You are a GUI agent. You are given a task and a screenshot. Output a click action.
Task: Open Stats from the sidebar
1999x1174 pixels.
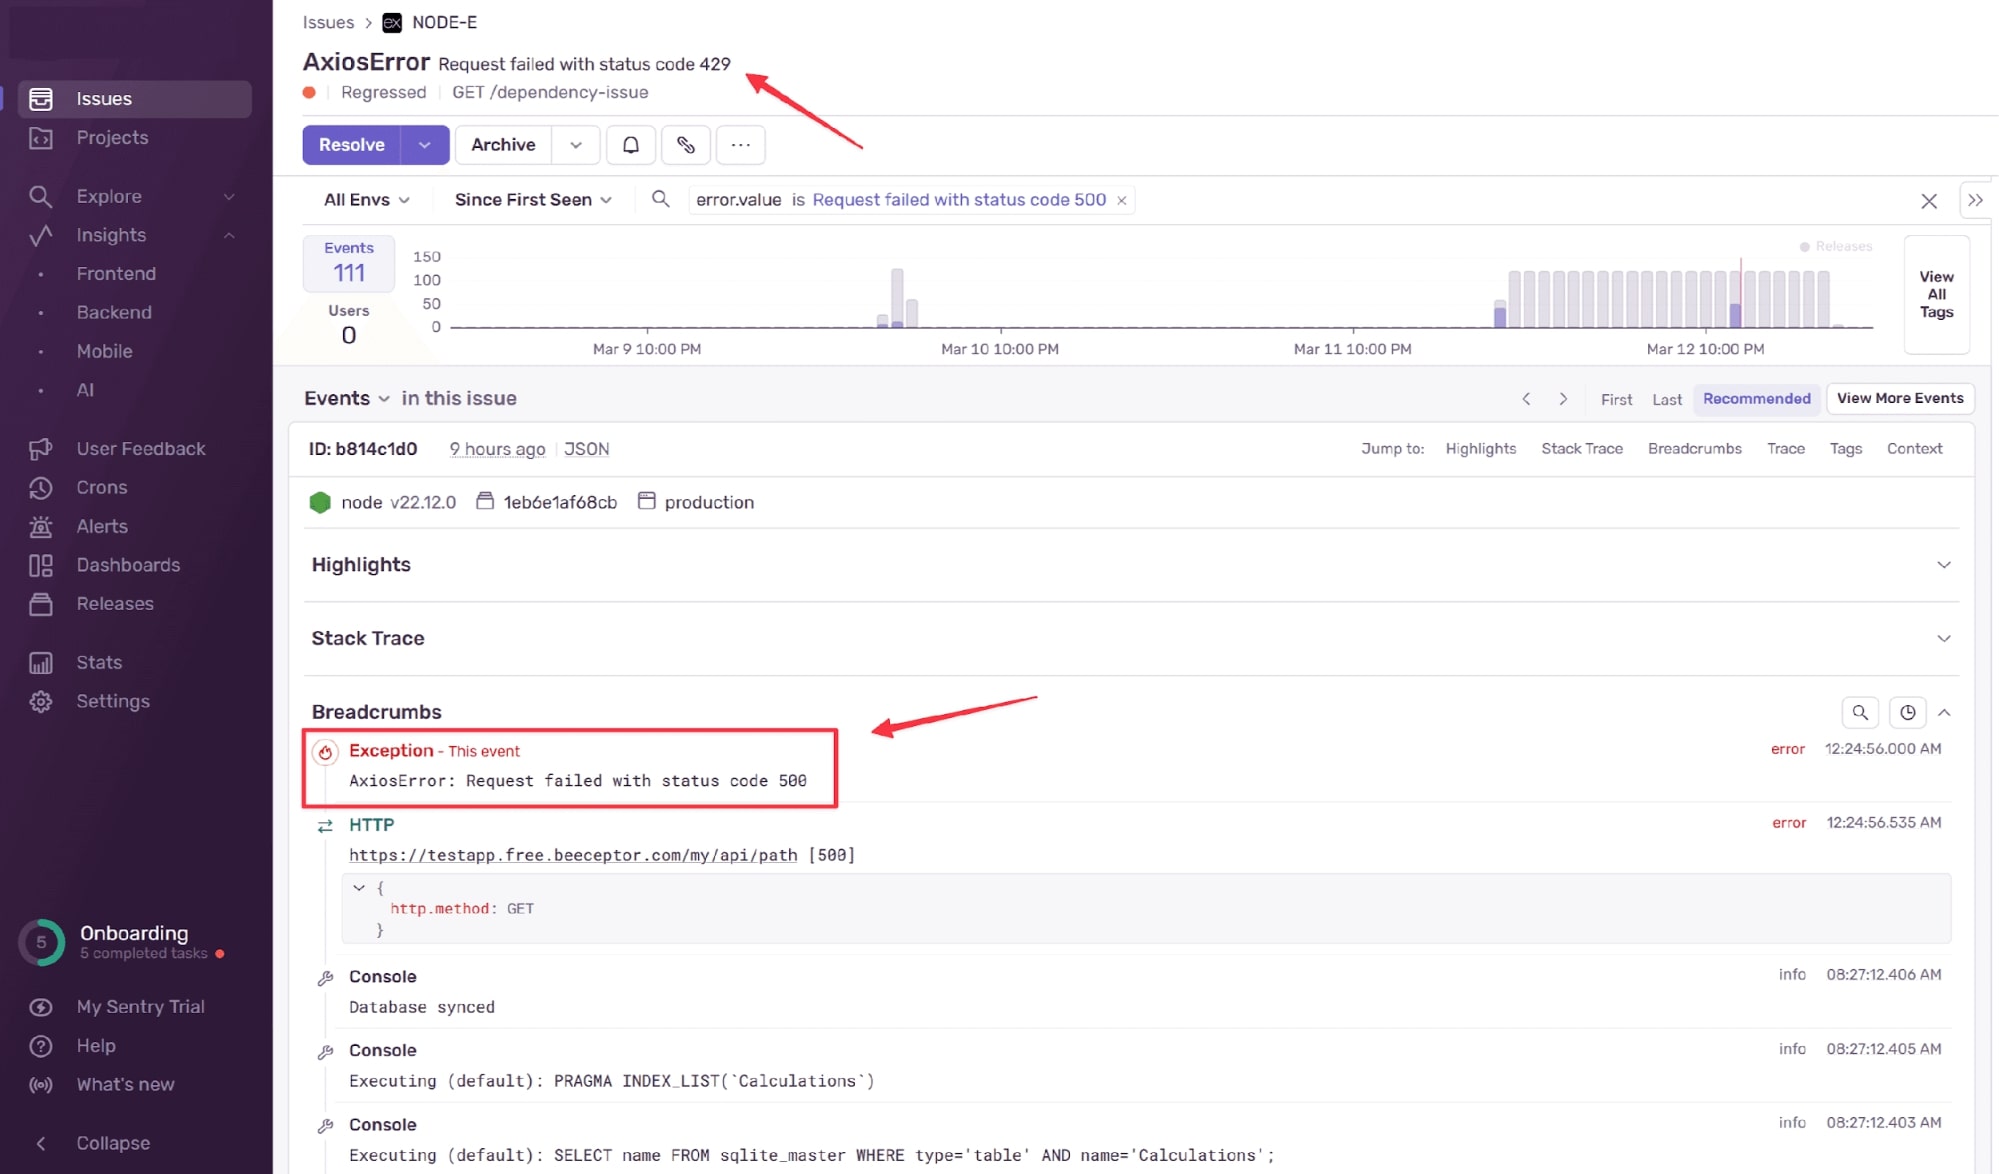99,662
